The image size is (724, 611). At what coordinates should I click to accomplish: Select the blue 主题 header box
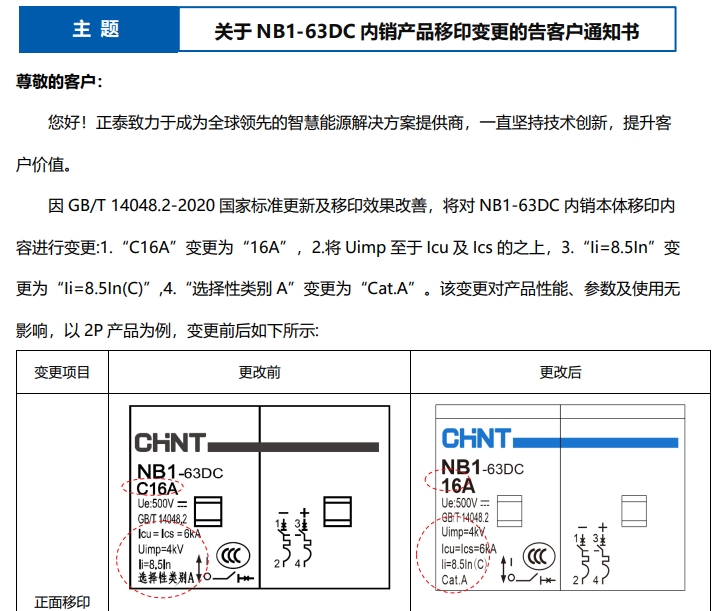tap(97, 30)
